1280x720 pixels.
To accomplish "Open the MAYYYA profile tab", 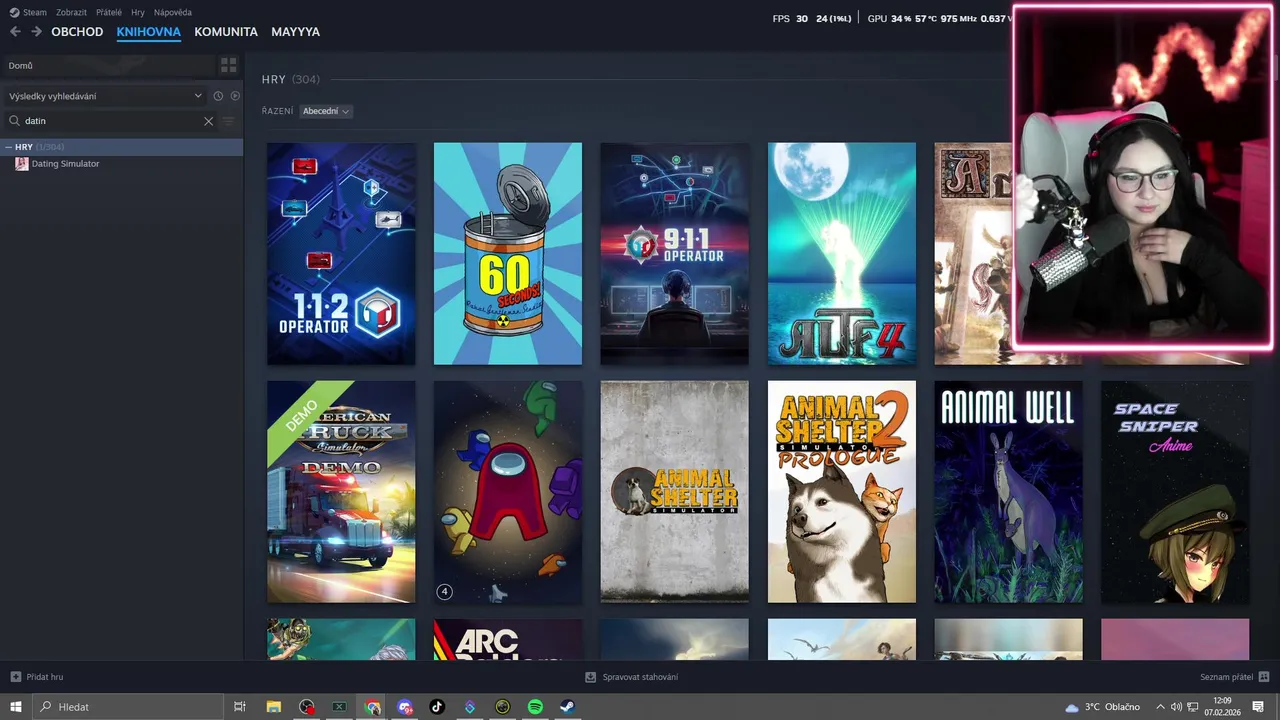I will pos(295,32).
